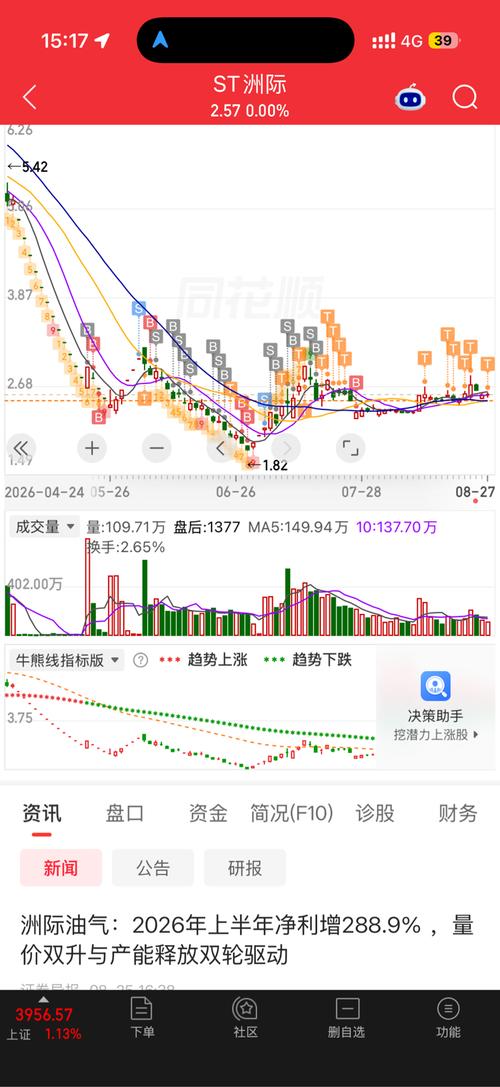This screenshot has height=1087, width=500.
Task: Remove stock via 删自选 icon
Action: click(347, 1017)
